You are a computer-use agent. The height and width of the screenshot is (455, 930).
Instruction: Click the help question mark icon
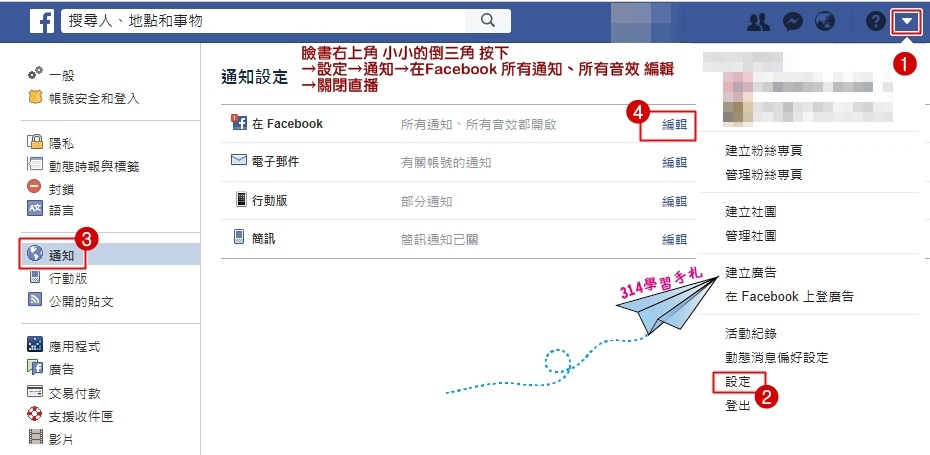click(x=875, y=22)
